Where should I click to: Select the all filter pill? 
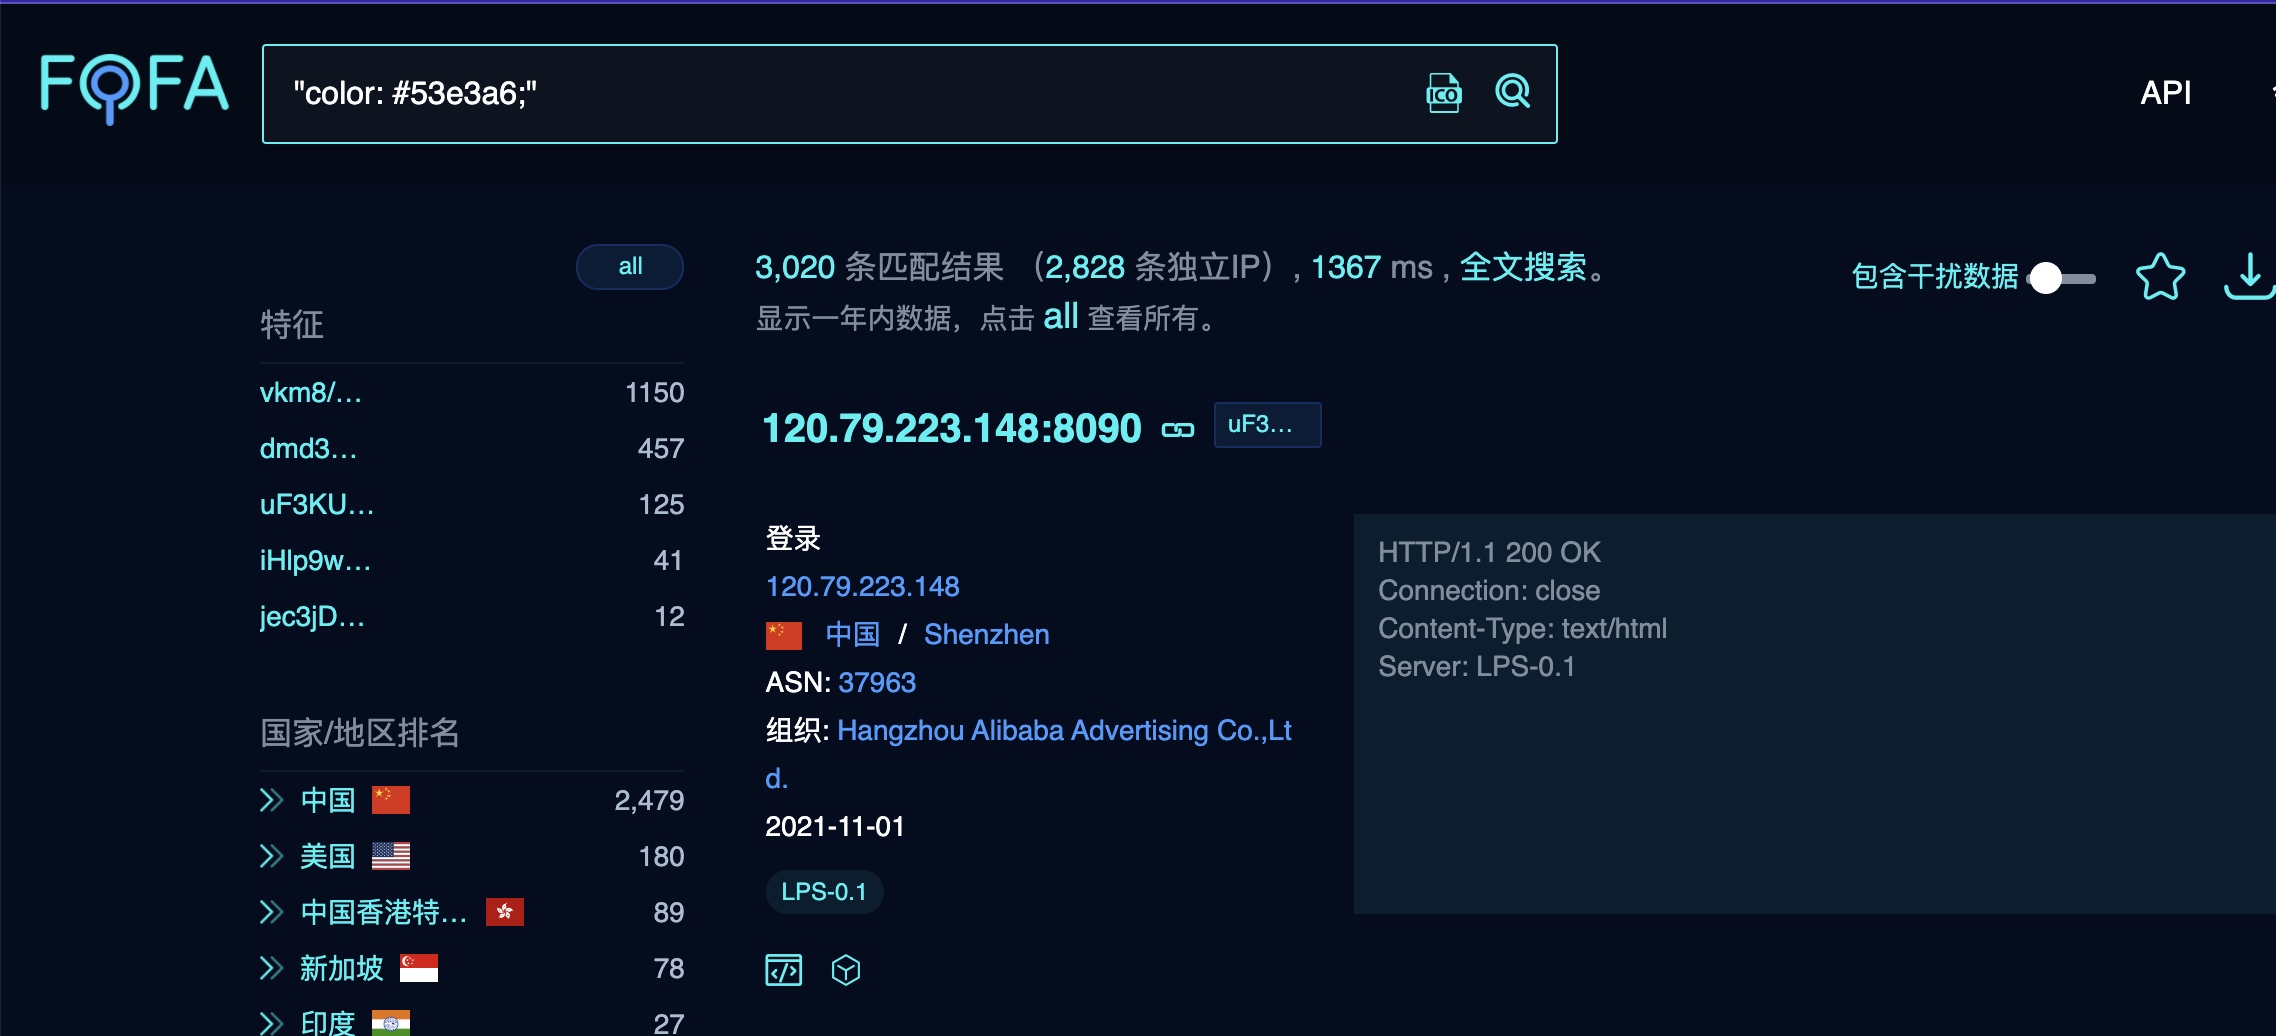[x=629, y=267]
